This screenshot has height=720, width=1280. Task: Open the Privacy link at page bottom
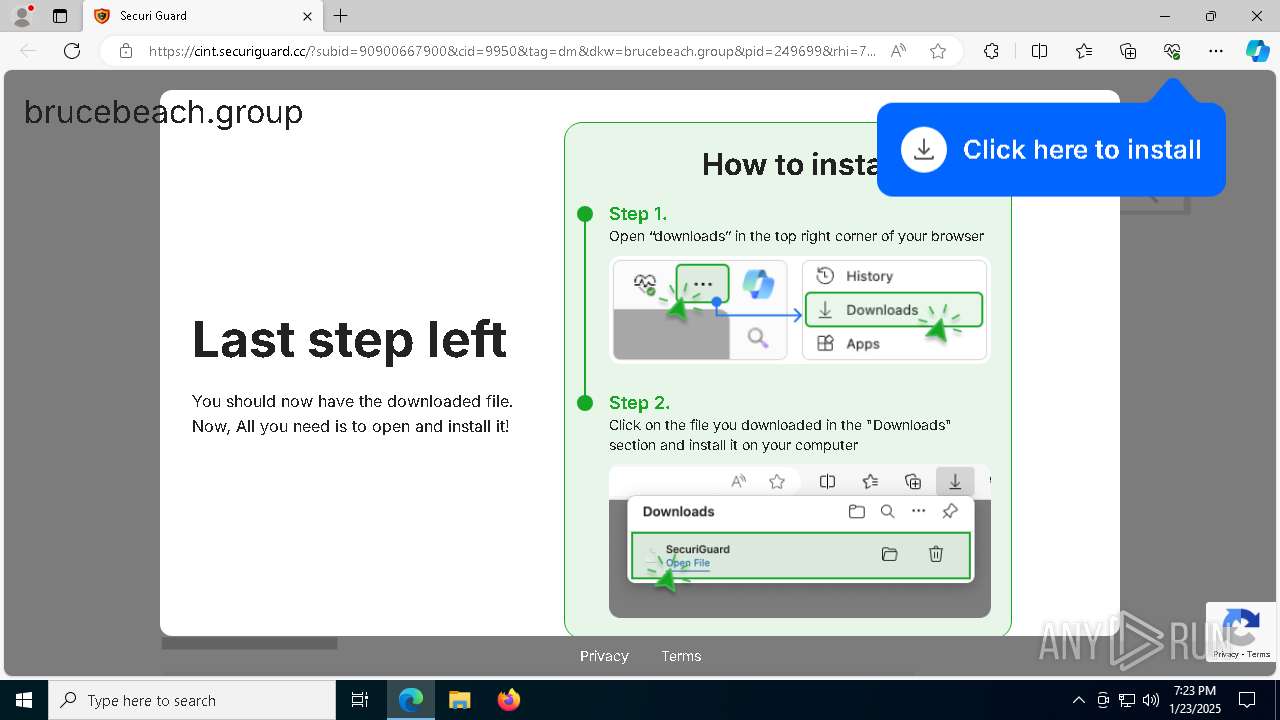coord(604,656)
